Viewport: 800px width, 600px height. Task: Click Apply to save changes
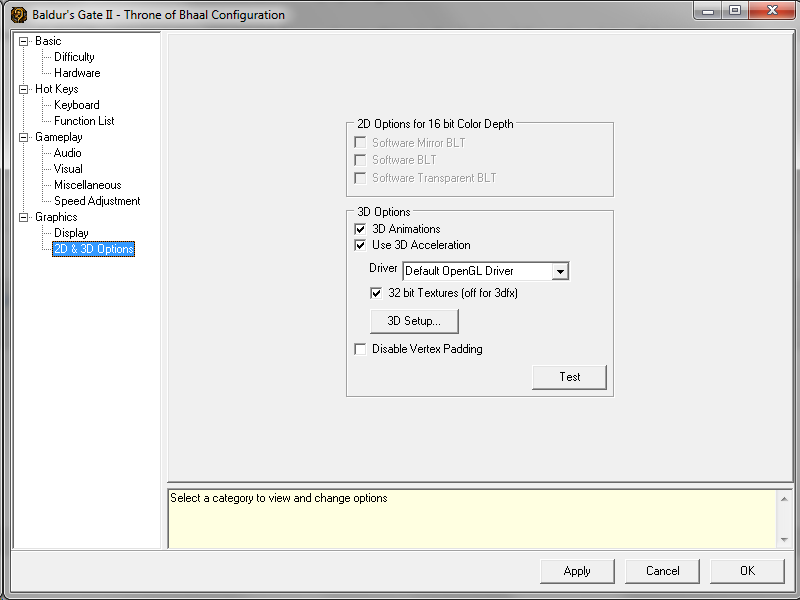pos(577,571)
